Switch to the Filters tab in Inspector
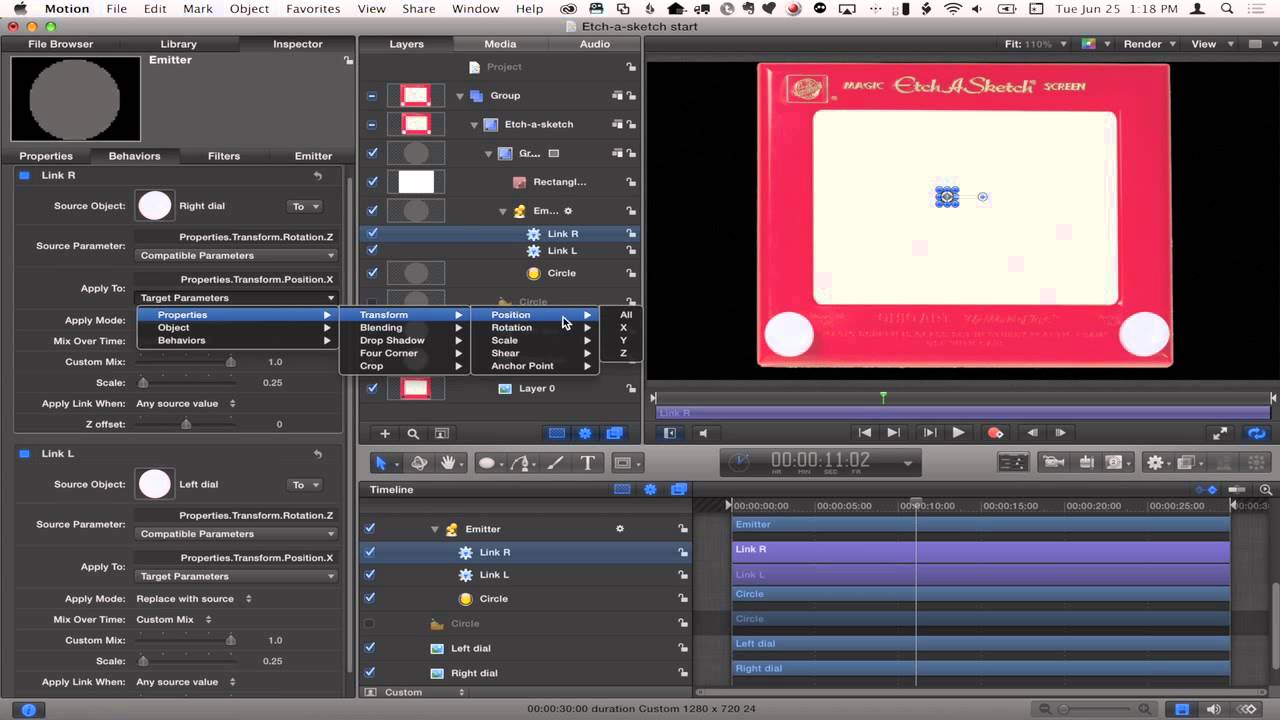The width and height of the screenshot is (1280, 720). 224,156
